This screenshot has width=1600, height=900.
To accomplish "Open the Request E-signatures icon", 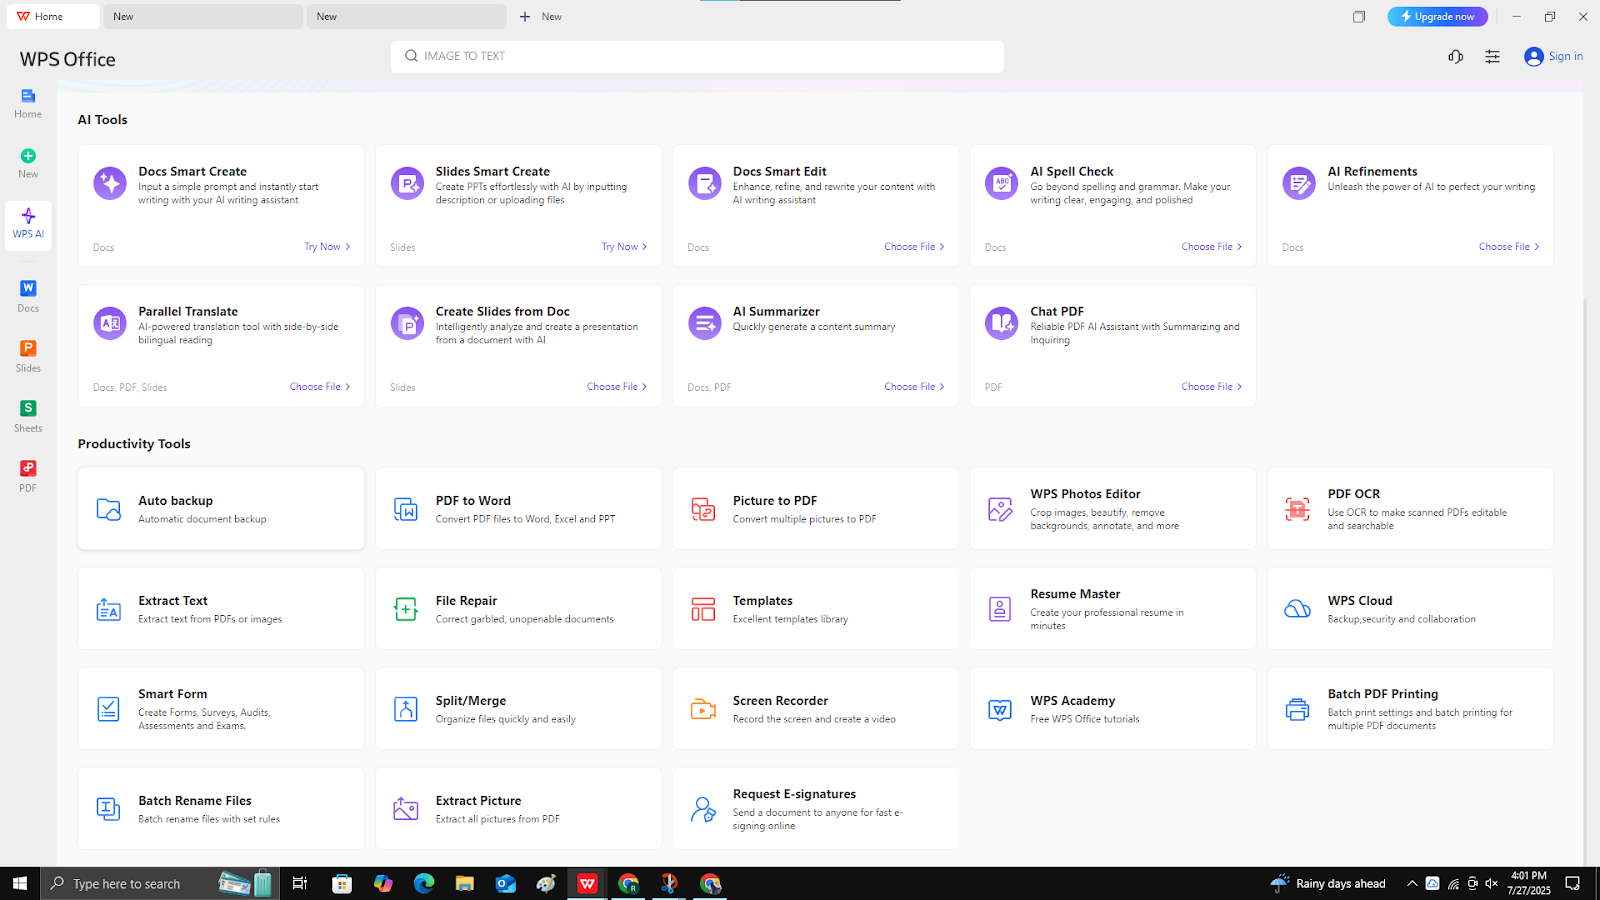I will point(703,809).
